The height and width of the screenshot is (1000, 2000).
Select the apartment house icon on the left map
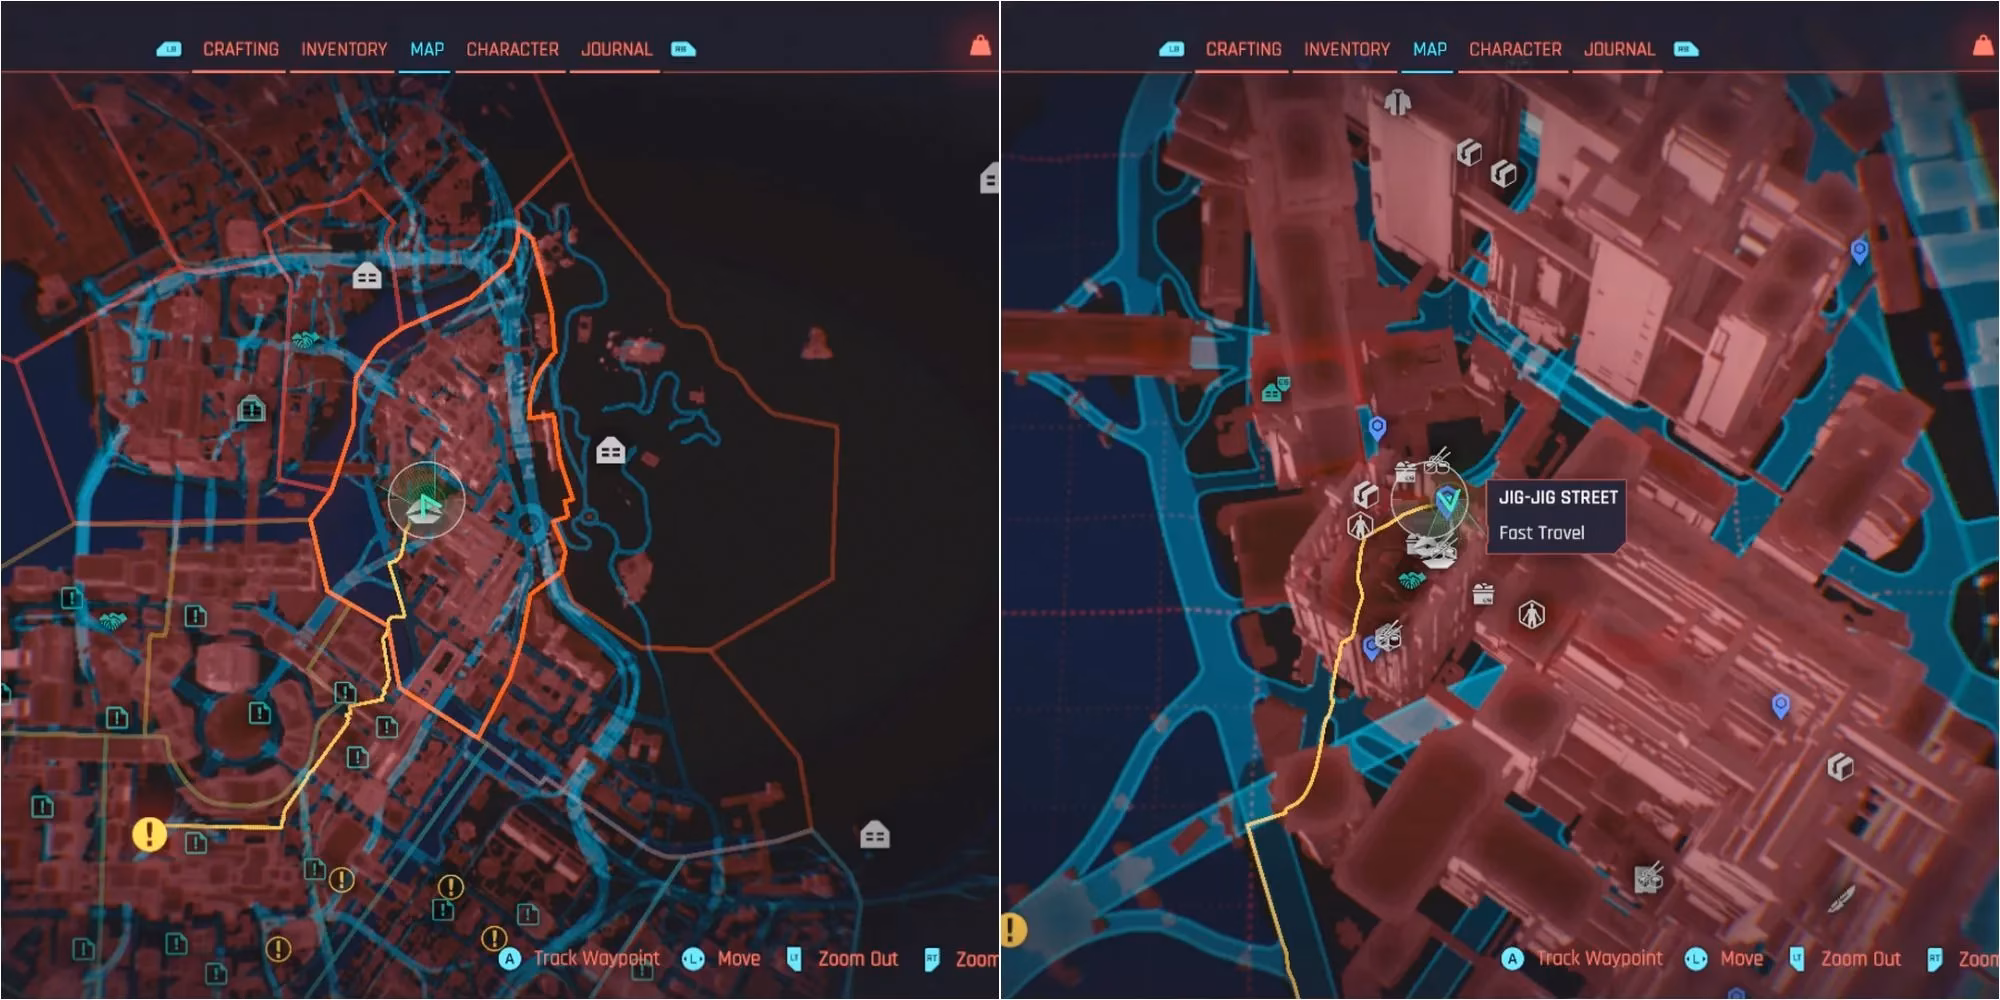click(366, 274)
